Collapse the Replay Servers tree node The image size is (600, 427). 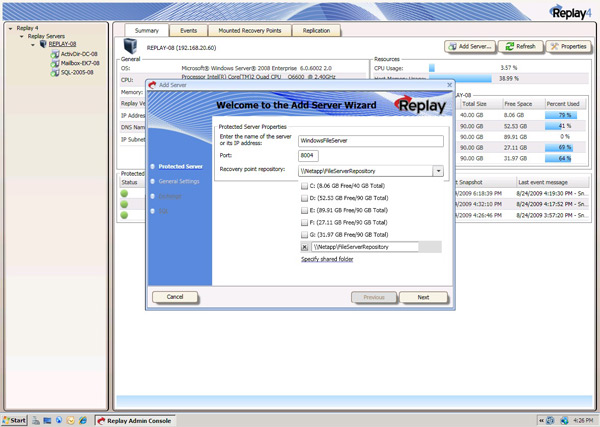21,36
